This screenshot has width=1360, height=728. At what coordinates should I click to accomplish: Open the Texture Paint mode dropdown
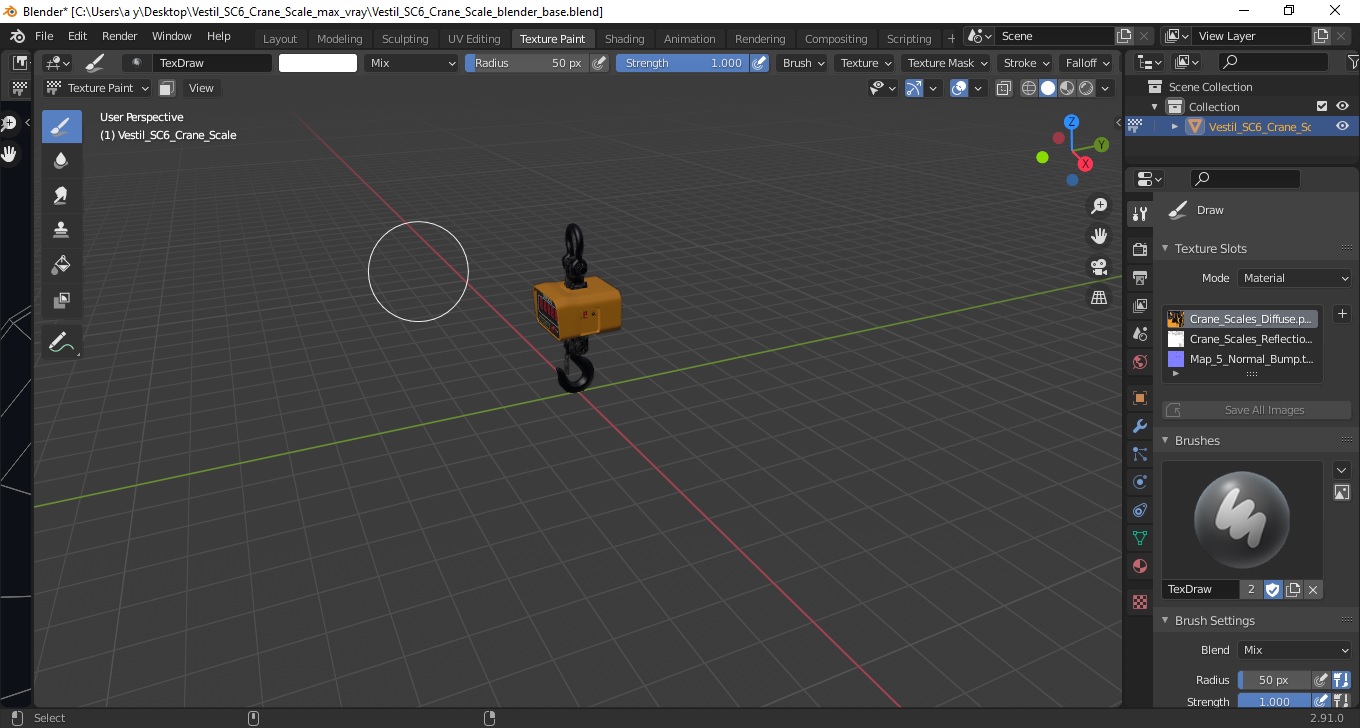pos(97,88)
